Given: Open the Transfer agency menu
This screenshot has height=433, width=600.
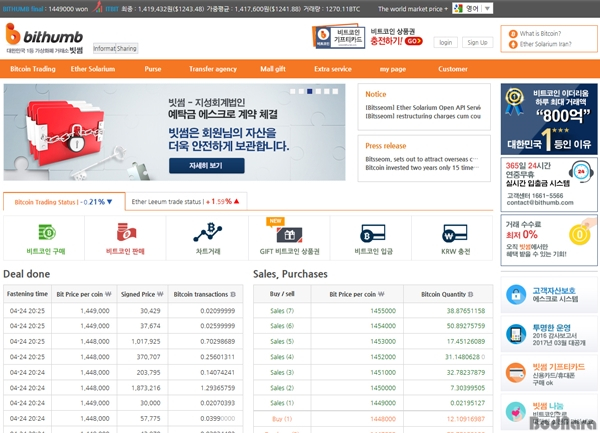Looking at the screenshot, I should click(213, 69).
